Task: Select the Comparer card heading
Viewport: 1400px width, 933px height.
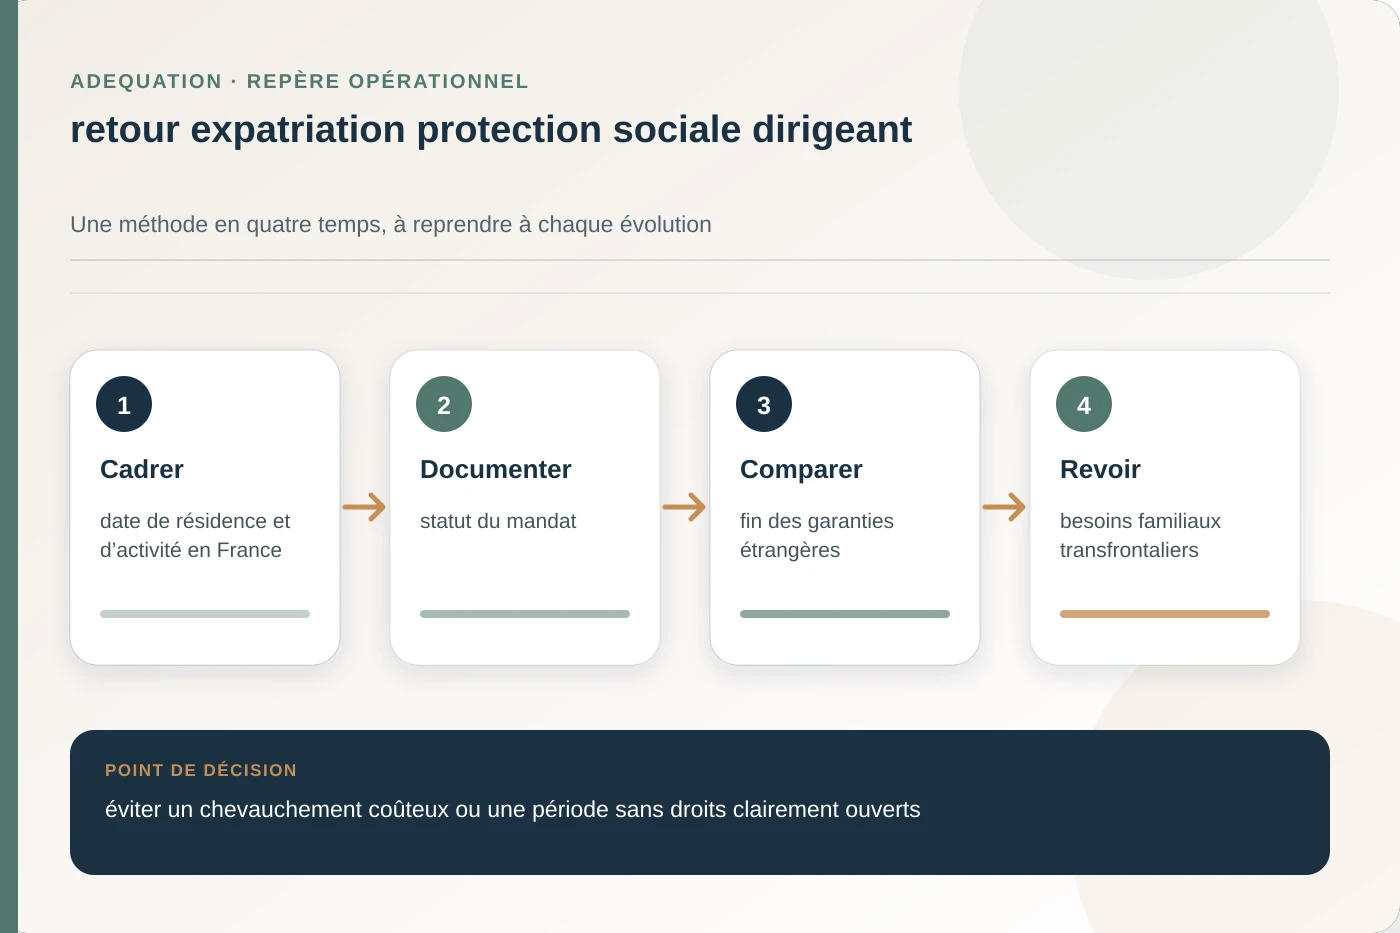Action: [x=801, y=469]
